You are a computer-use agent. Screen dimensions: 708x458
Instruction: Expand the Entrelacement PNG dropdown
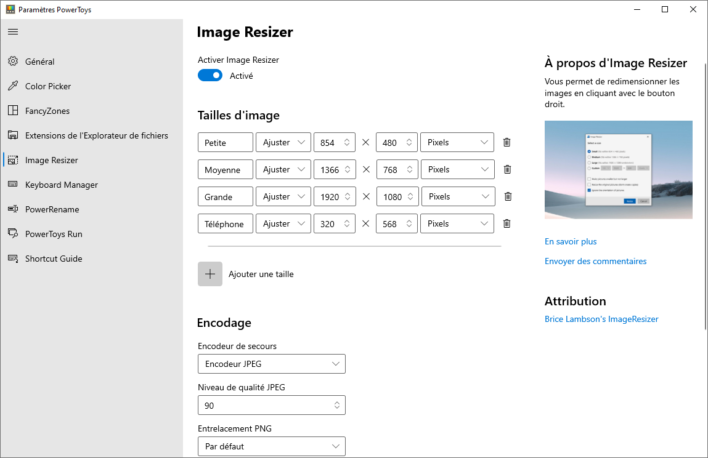(x=271, y=446)
